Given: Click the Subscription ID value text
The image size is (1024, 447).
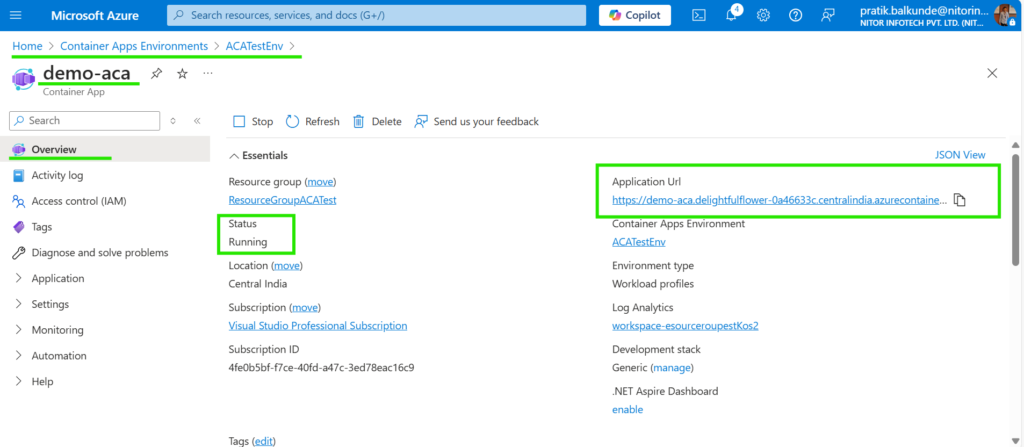Looking at the screenshot, I should pos(321,367).
